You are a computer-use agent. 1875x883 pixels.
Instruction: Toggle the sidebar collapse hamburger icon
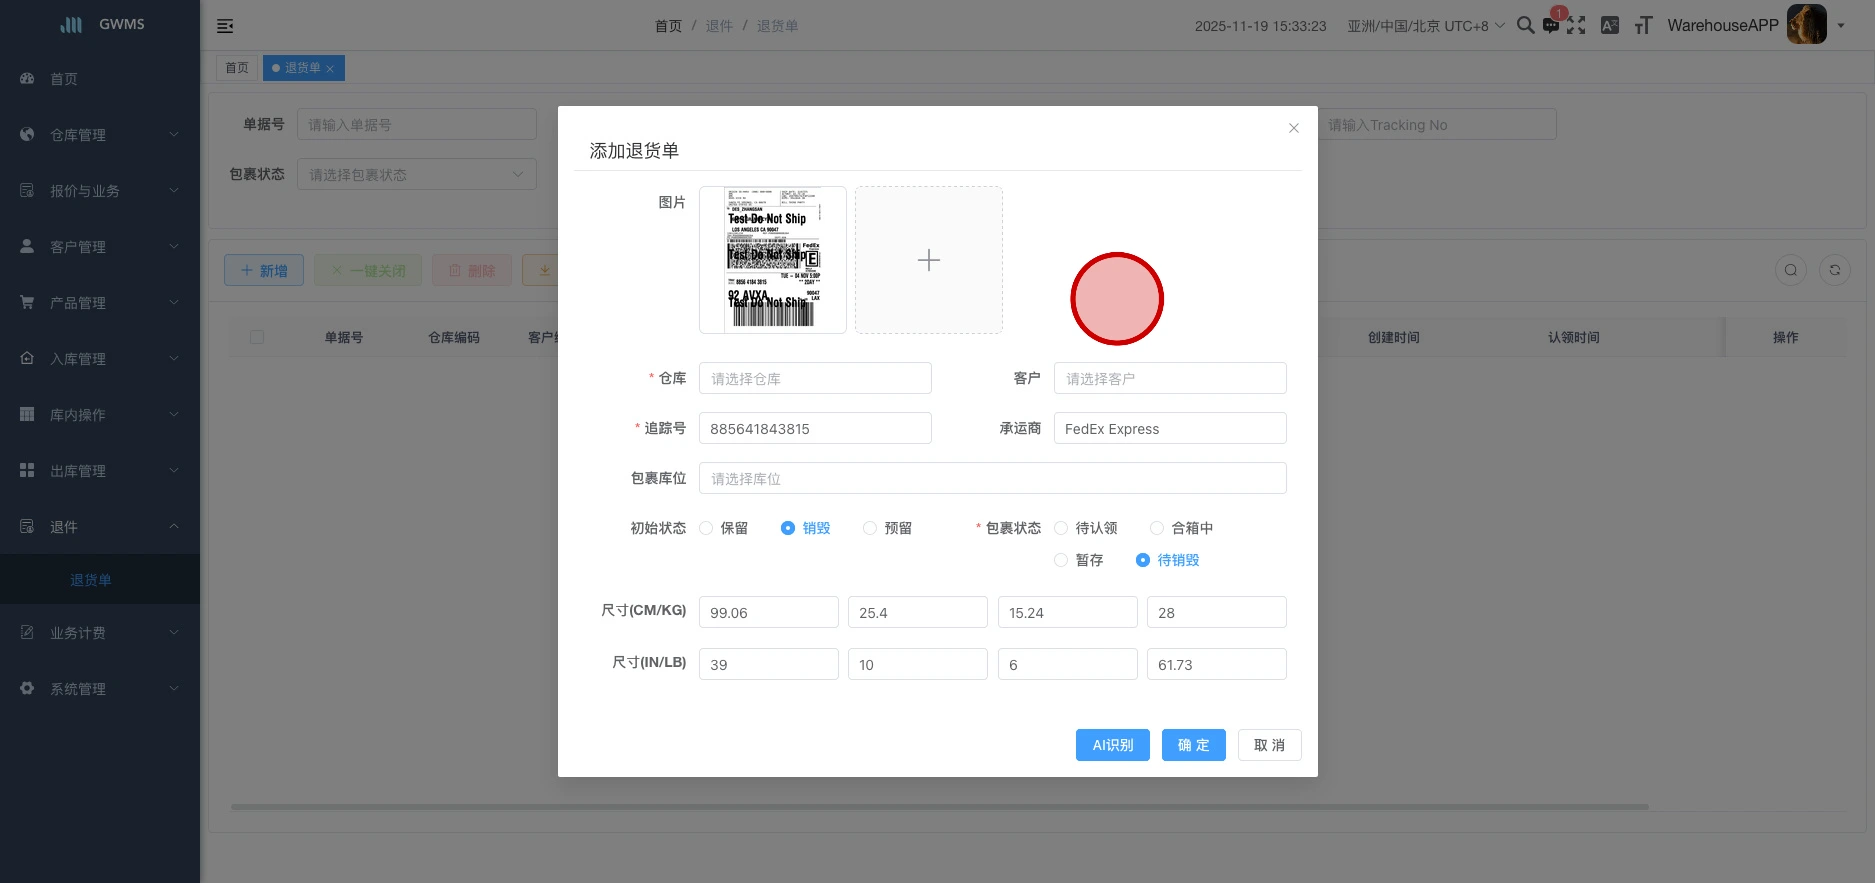click(x=225, y=26)
